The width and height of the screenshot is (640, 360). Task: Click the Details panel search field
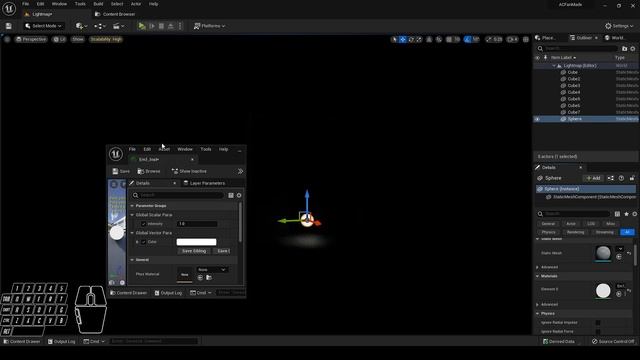(x=574, y=213)
